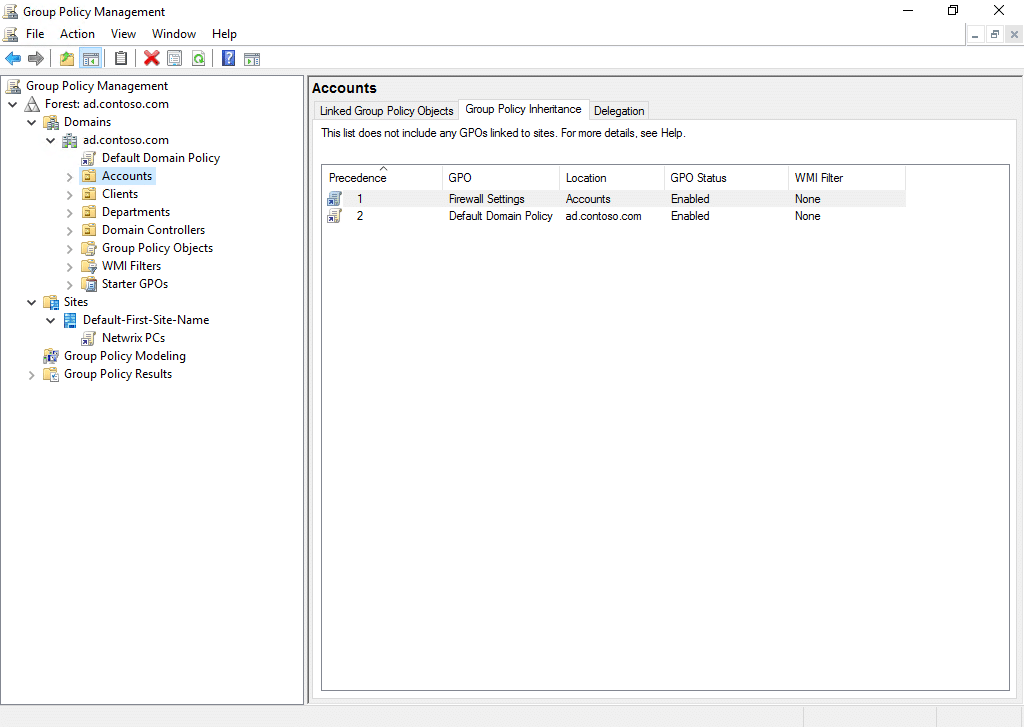Click the Back arrow toolbar icon

click(12, 59)
